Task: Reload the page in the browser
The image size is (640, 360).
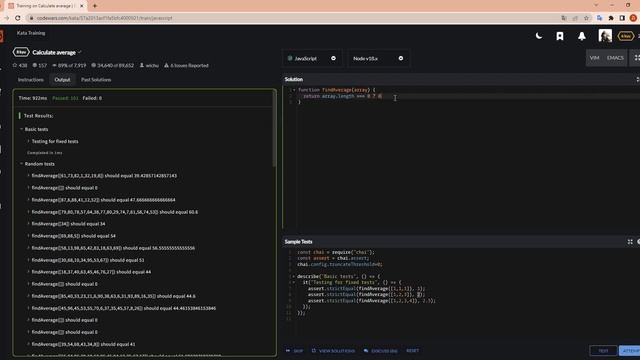Action: pyautogui.click(x=18, y=18)
